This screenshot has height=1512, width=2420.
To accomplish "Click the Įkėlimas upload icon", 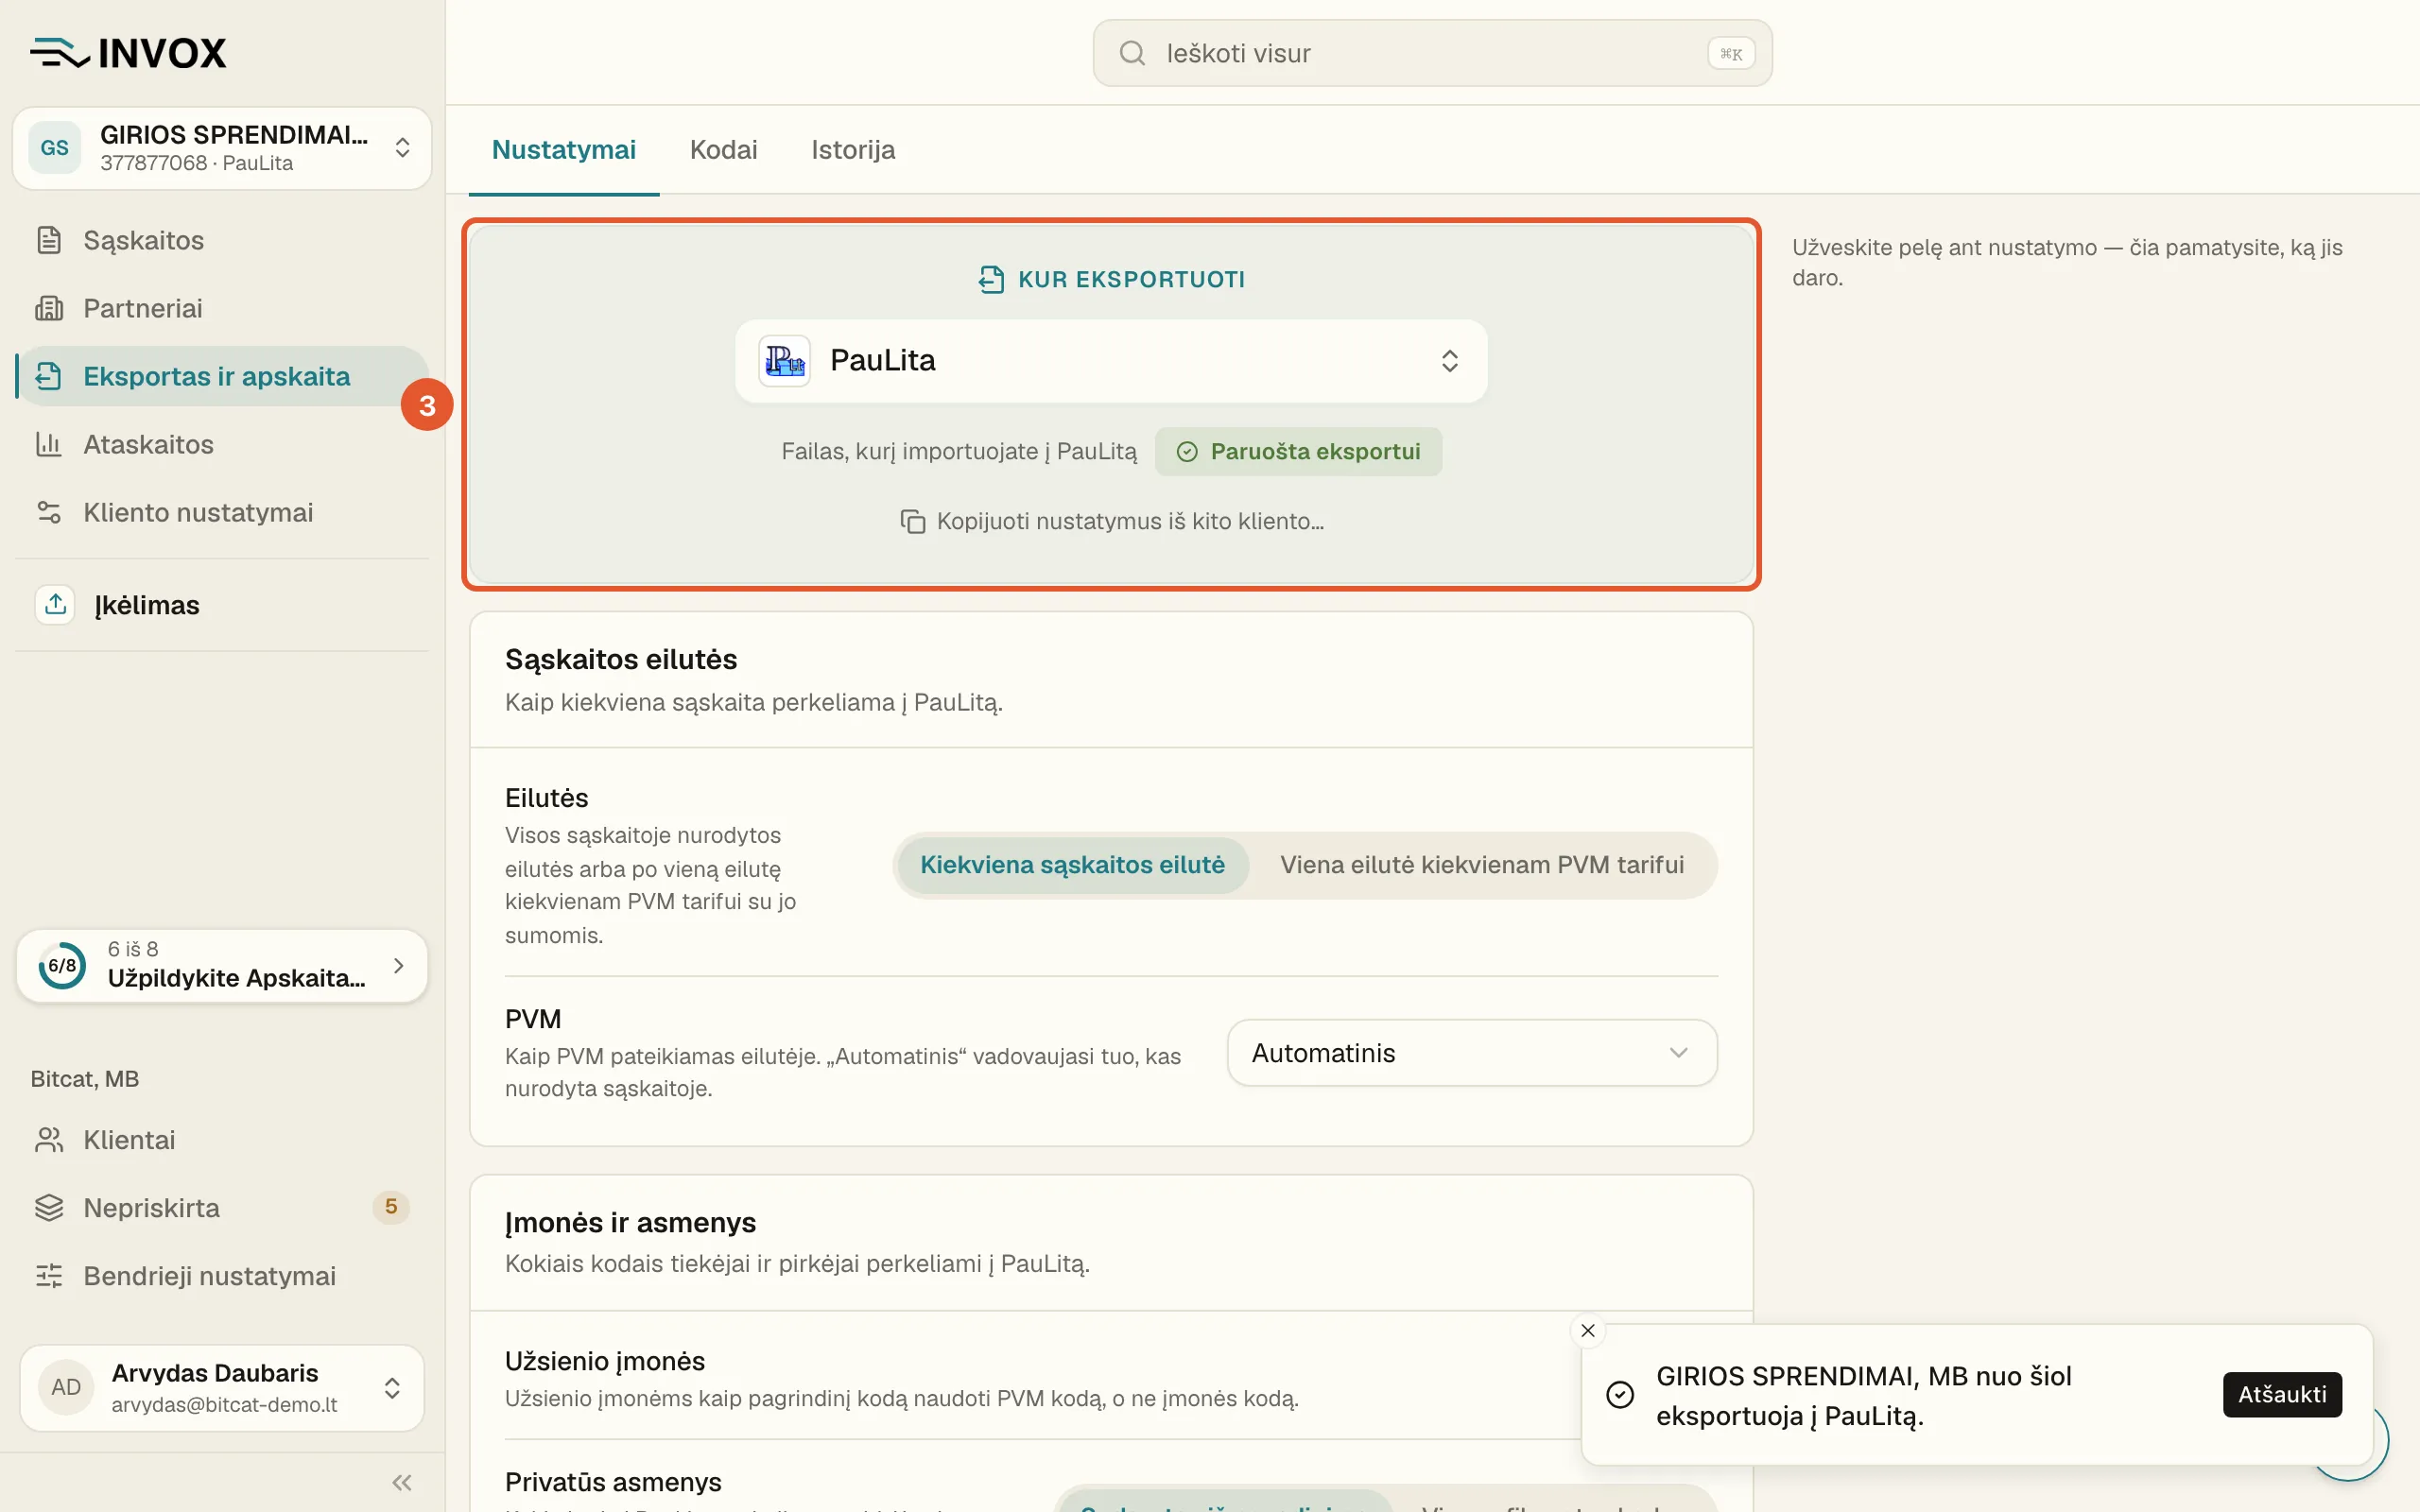I will 56,604.
